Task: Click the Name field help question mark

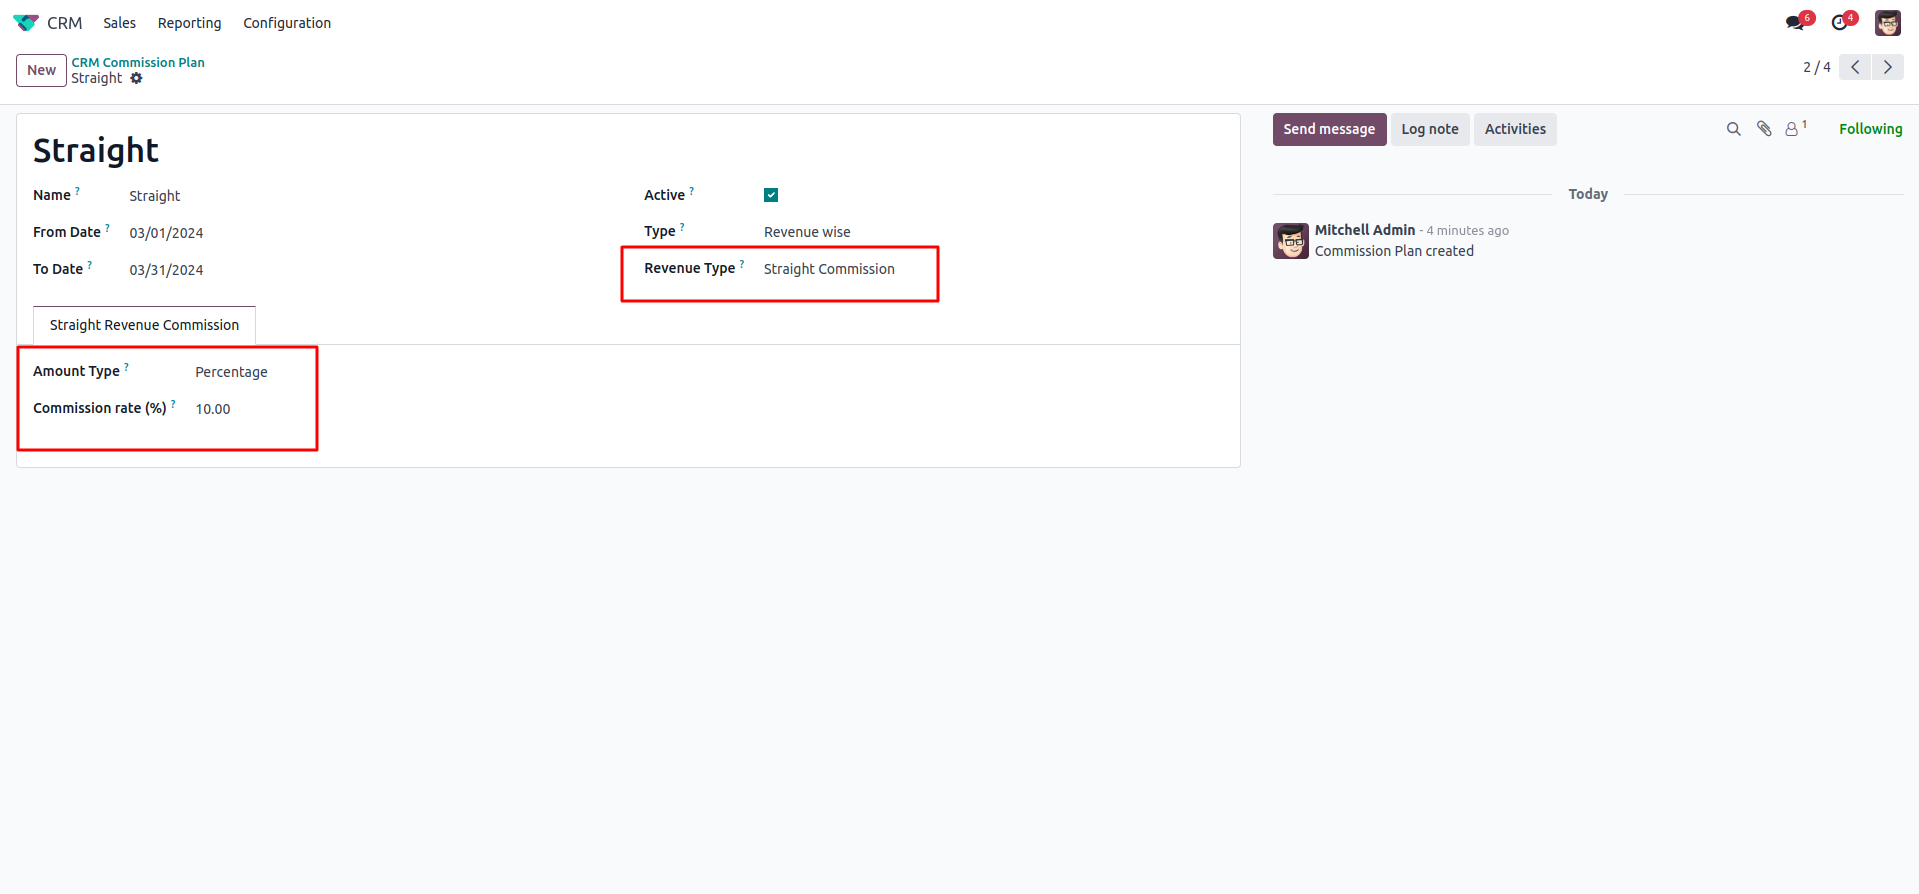Action: 77,190
